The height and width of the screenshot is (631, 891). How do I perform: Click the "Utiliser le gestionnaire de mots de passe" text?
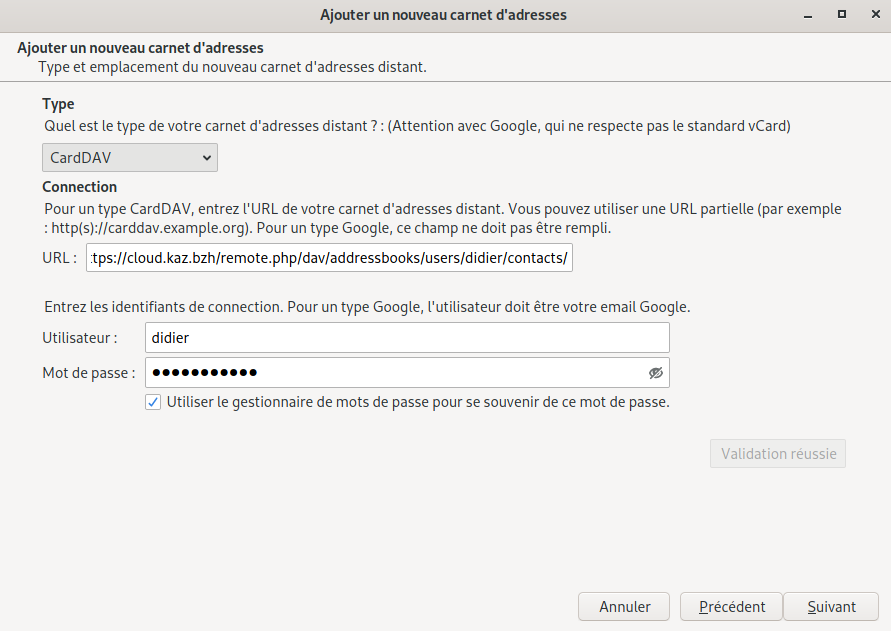[x=418, y=402]
